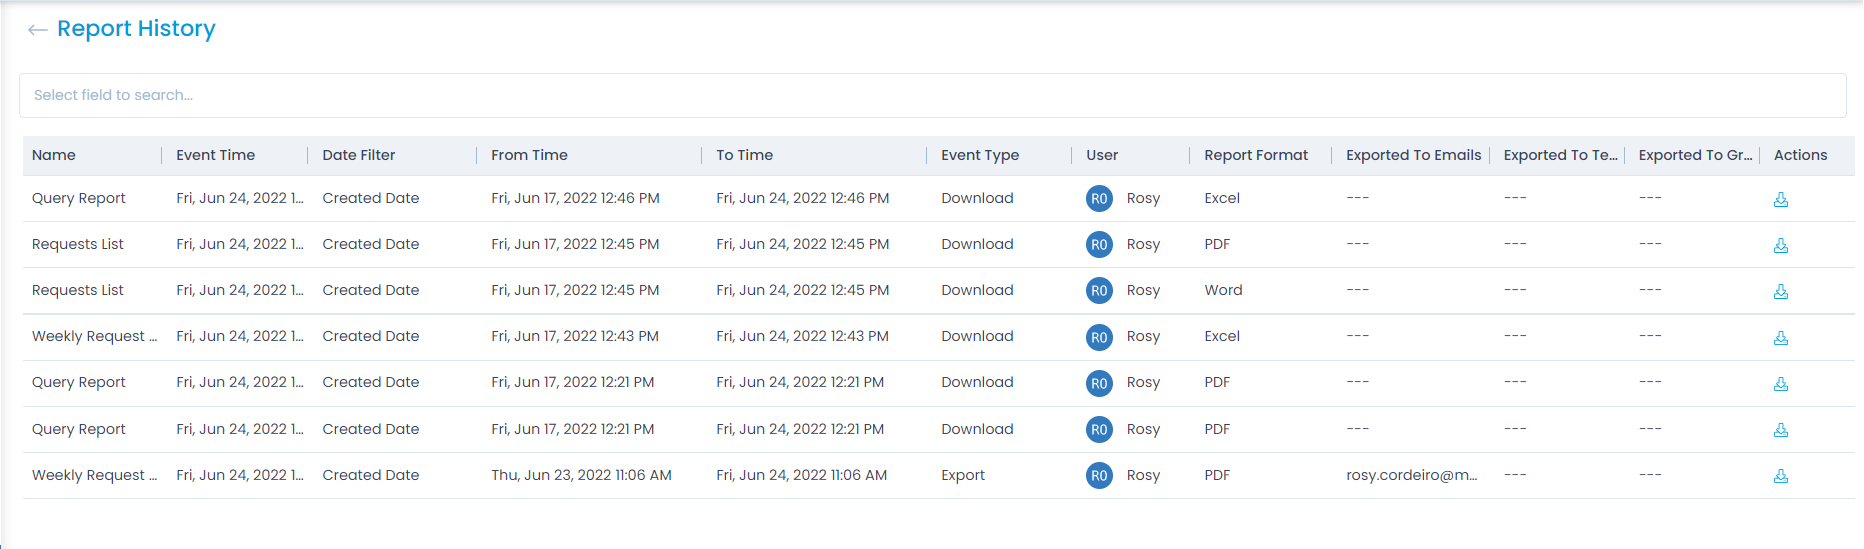Click the Event Time column header

pyautogui.click(x=215, y=155)
